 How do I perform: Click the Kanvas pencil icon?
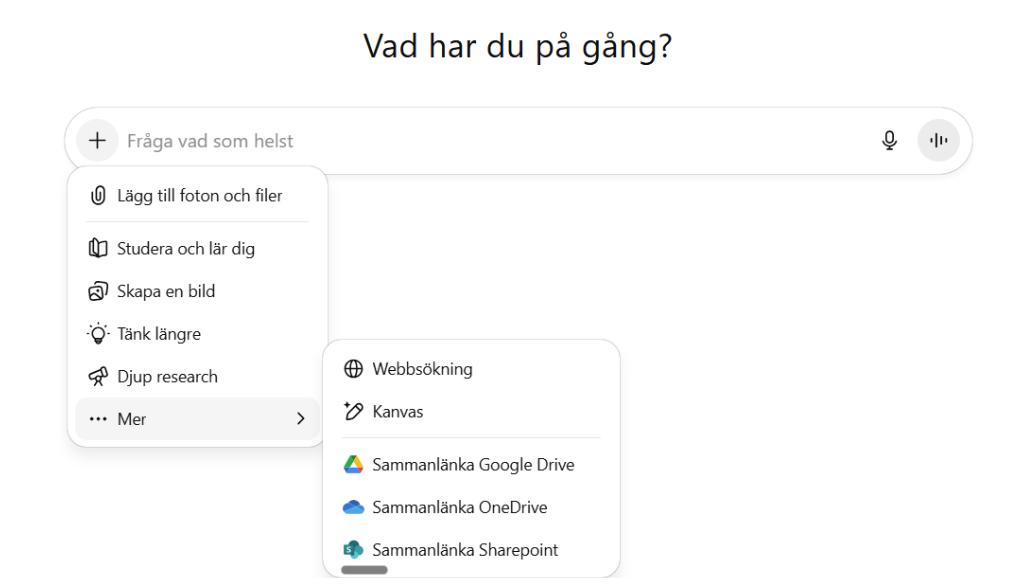pos(353,412)
